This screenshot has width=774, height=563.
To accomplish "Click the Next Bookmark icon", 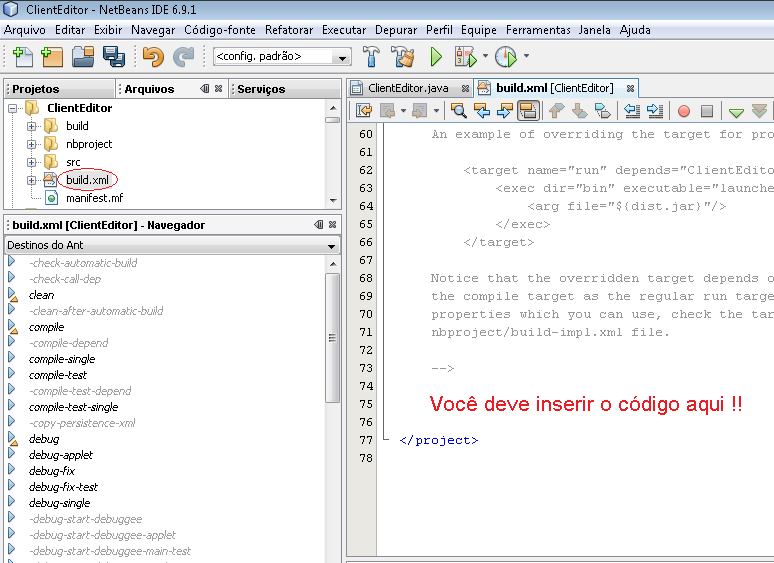I will (580, 111).
